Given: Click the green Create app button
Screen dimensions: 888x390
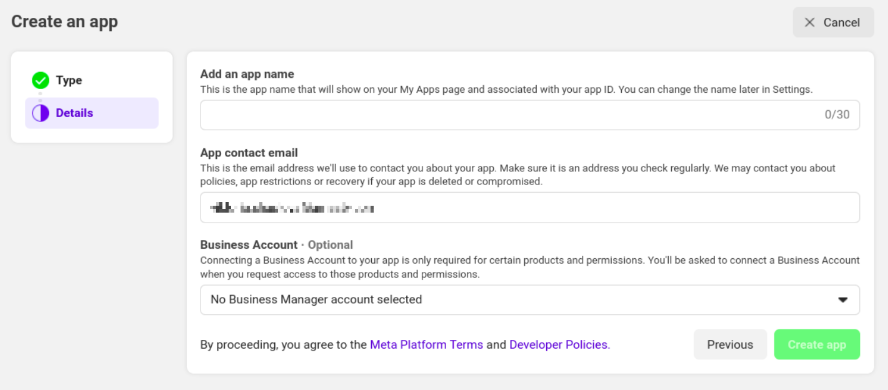Looking at the screenshot, I should [817, 345].
